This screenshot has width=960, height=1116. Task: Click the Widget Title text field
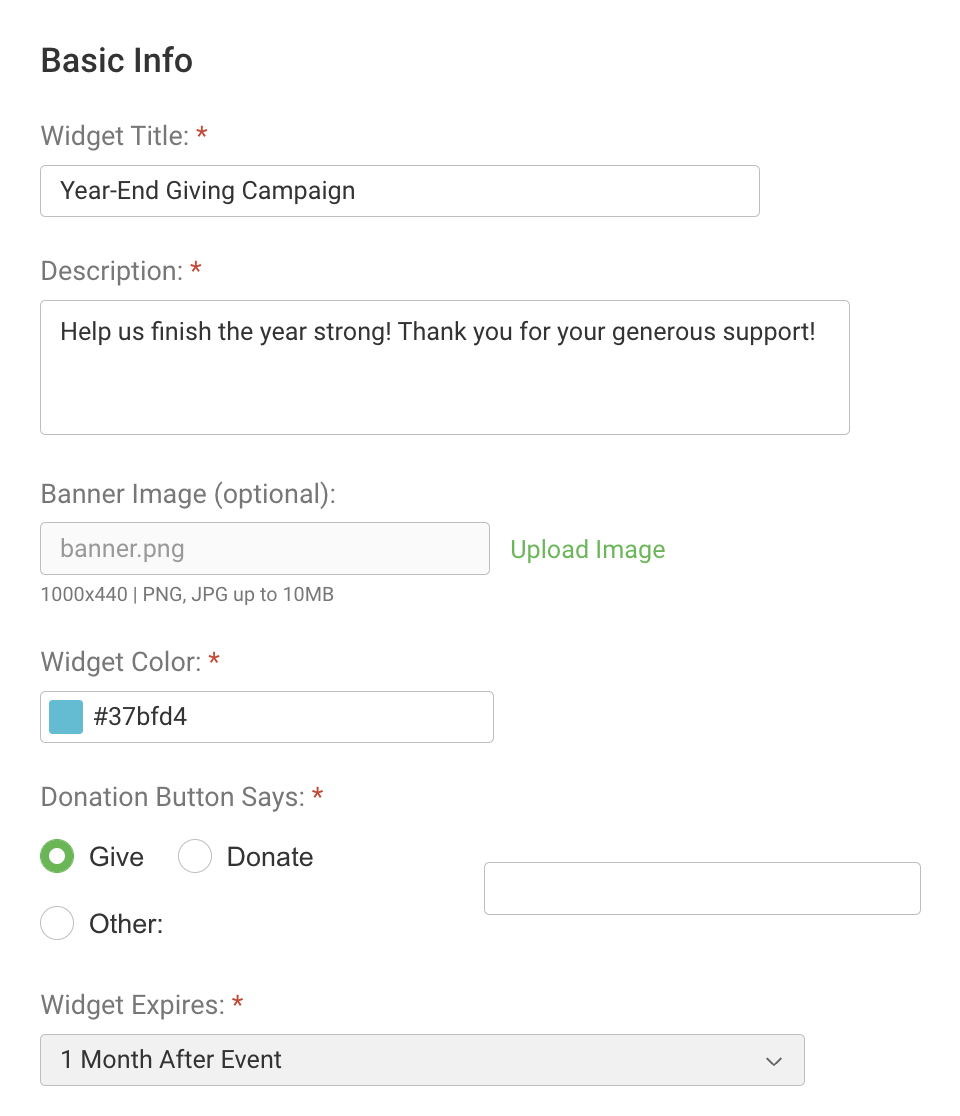click(x=400, y=191)
